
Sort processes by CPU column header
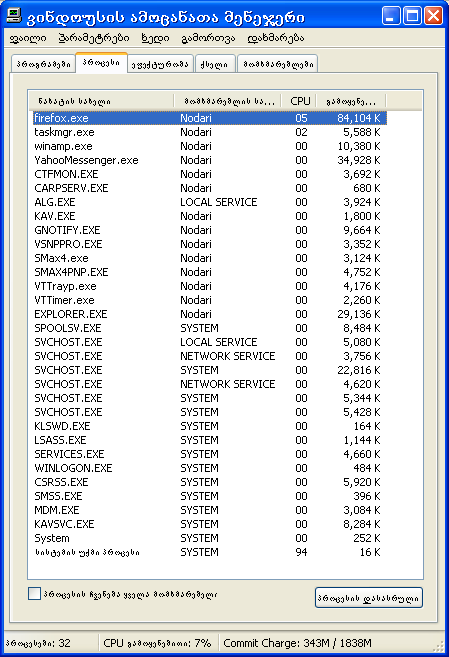pos(298,101)
